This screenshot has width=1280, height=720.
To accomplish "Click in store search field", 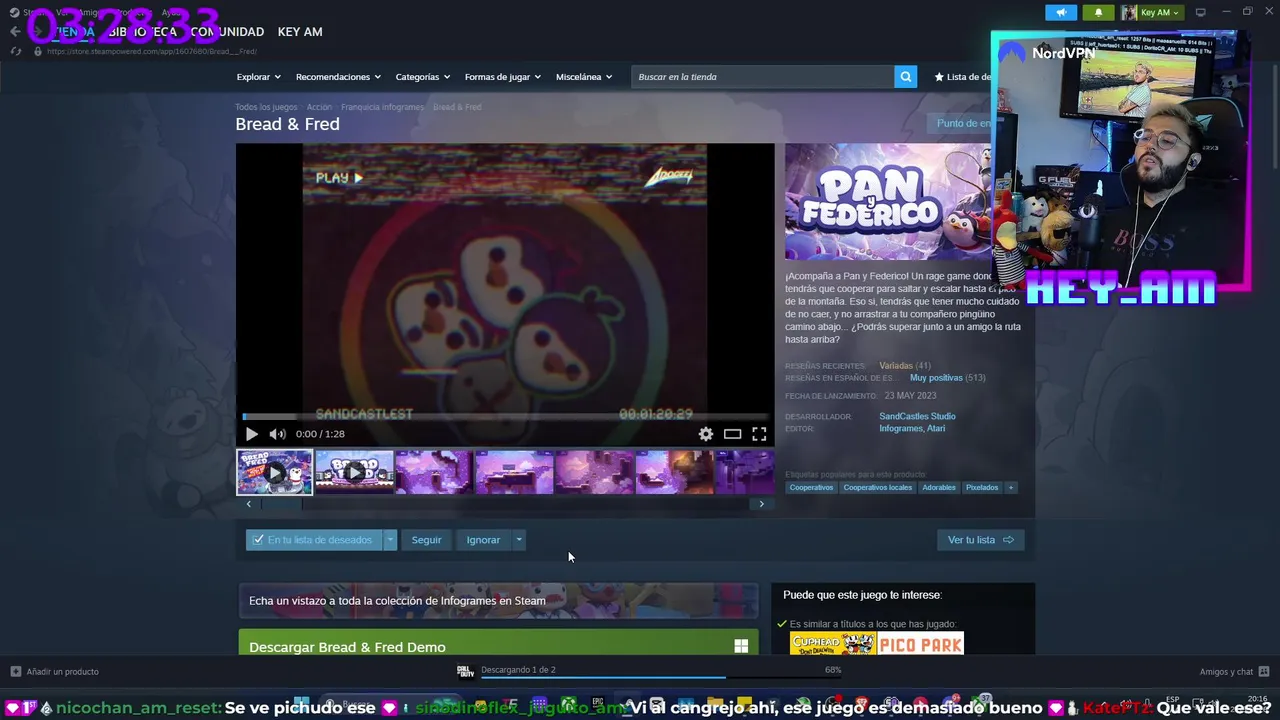I will [x=763, y=77].
